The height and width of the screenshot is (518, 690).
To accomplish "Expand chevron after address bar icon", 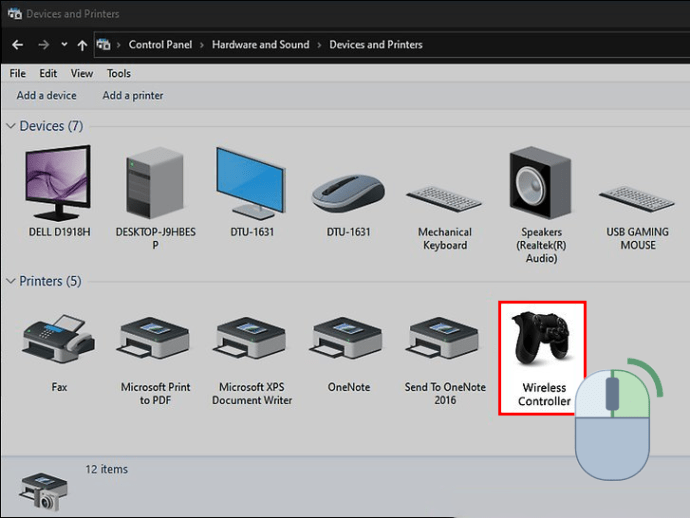I will [119, 45].
